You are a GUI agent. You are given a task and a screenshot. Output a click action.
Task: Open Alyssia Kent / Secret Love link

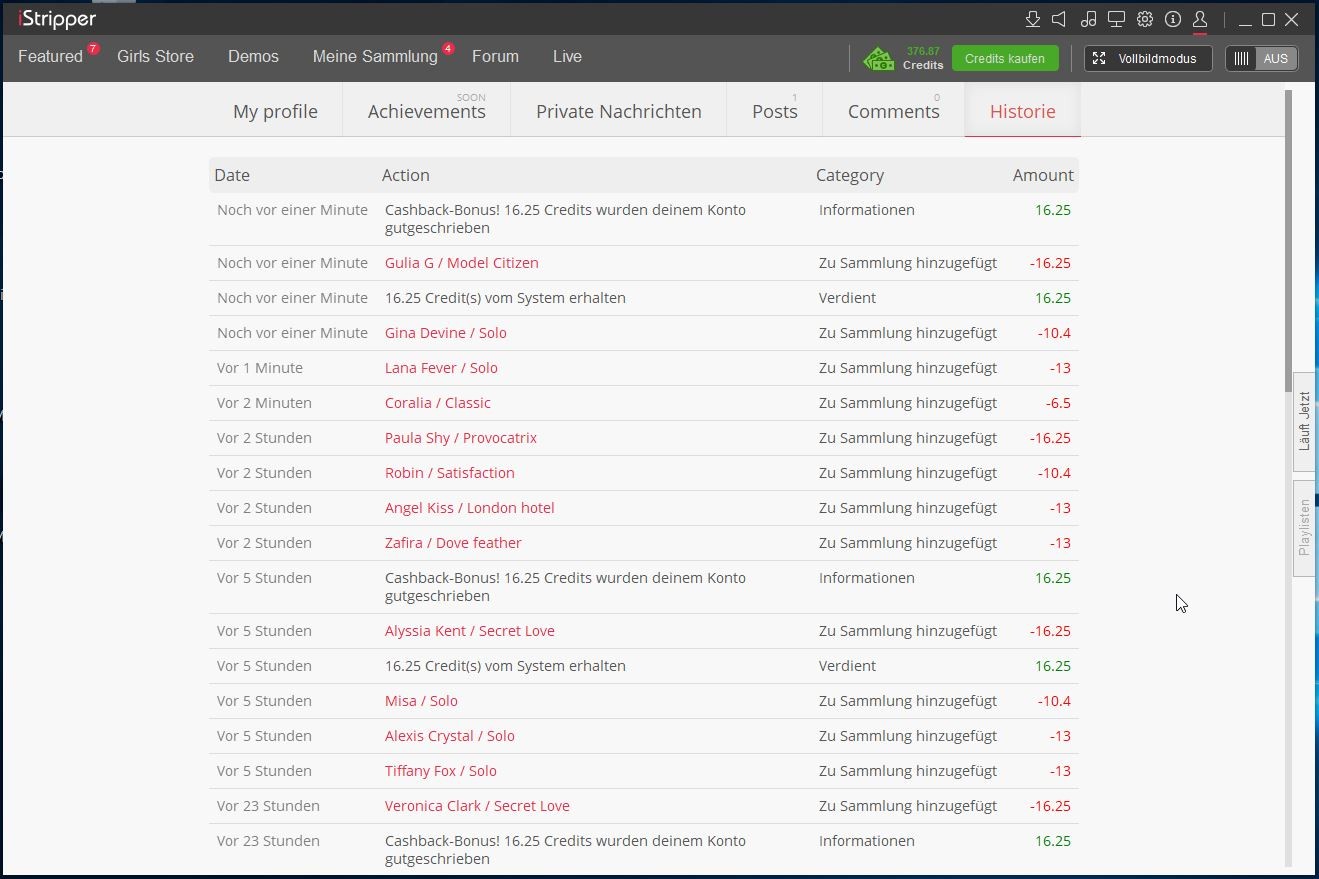(470, 631)
